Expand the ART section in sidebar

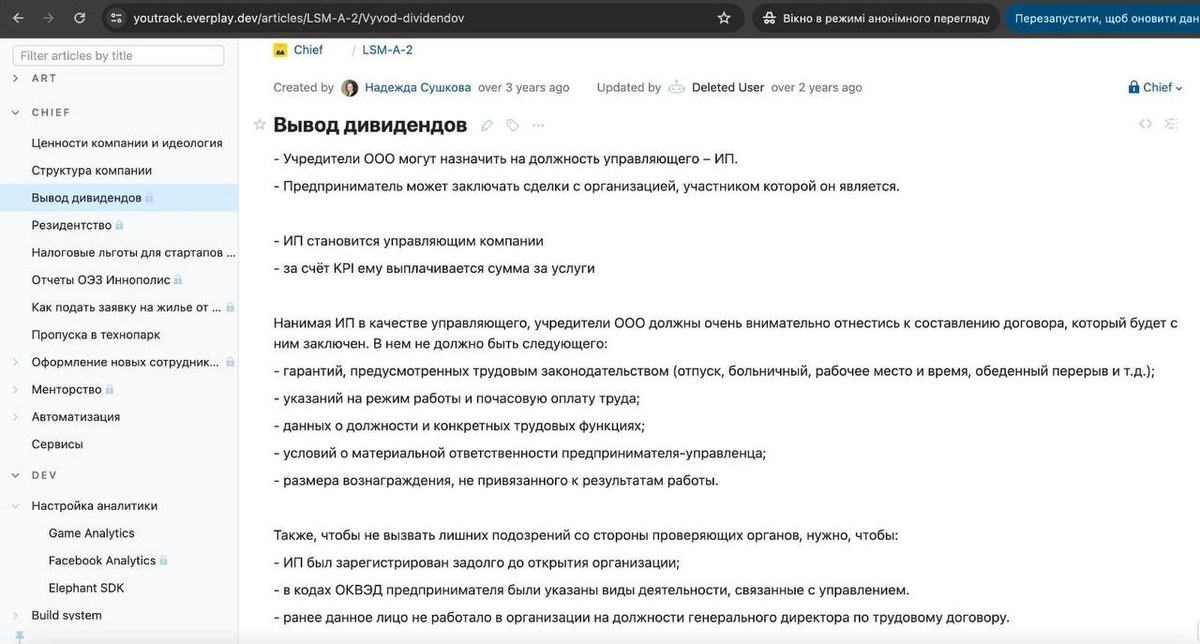pyautogui.click(x=16, y=78)
